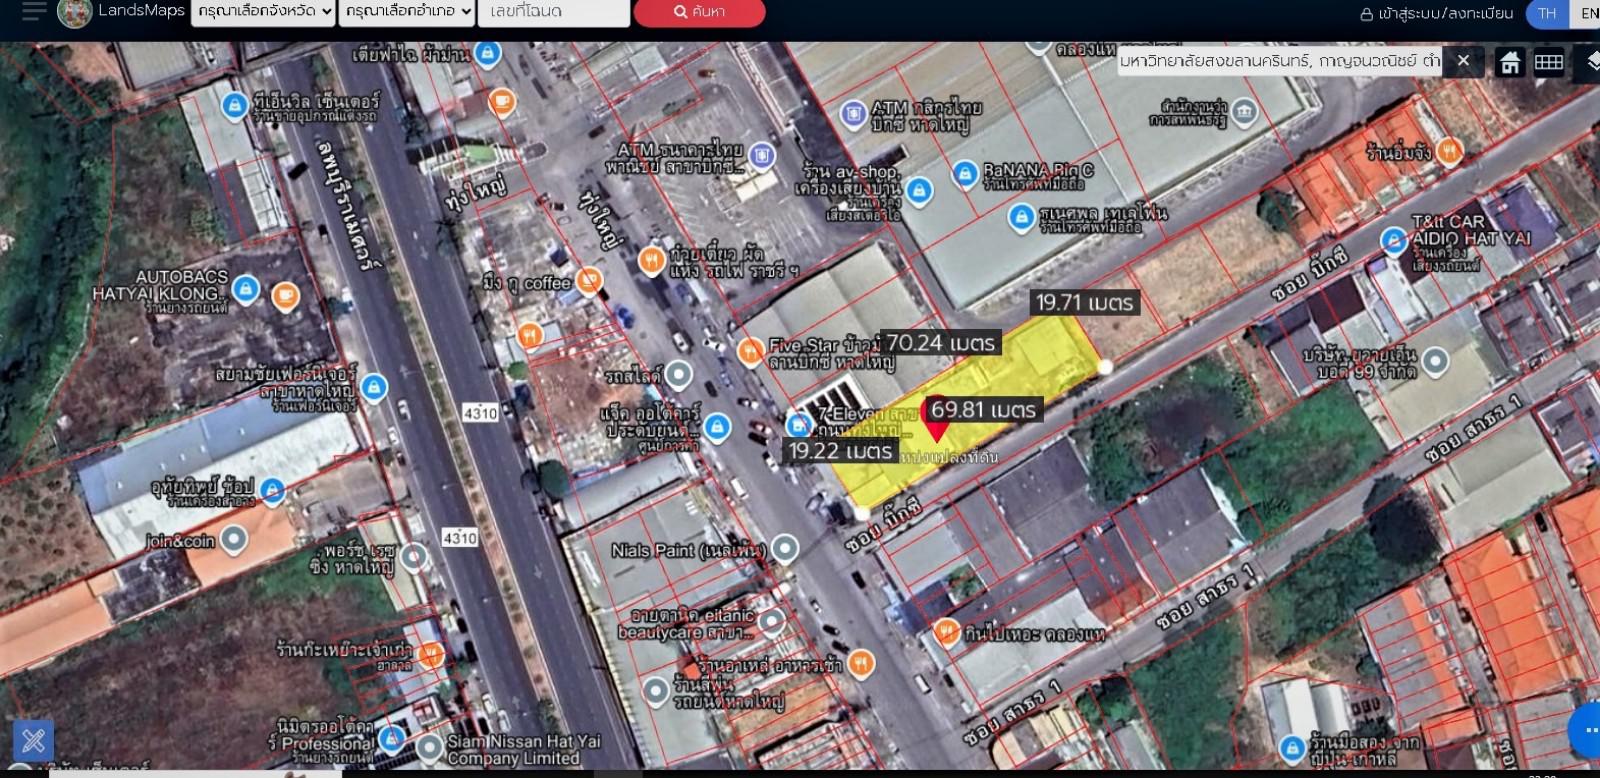
Task: Select the นิมิตรออโต้คาร์ Professional marker
Action: (x=392, y=738)
